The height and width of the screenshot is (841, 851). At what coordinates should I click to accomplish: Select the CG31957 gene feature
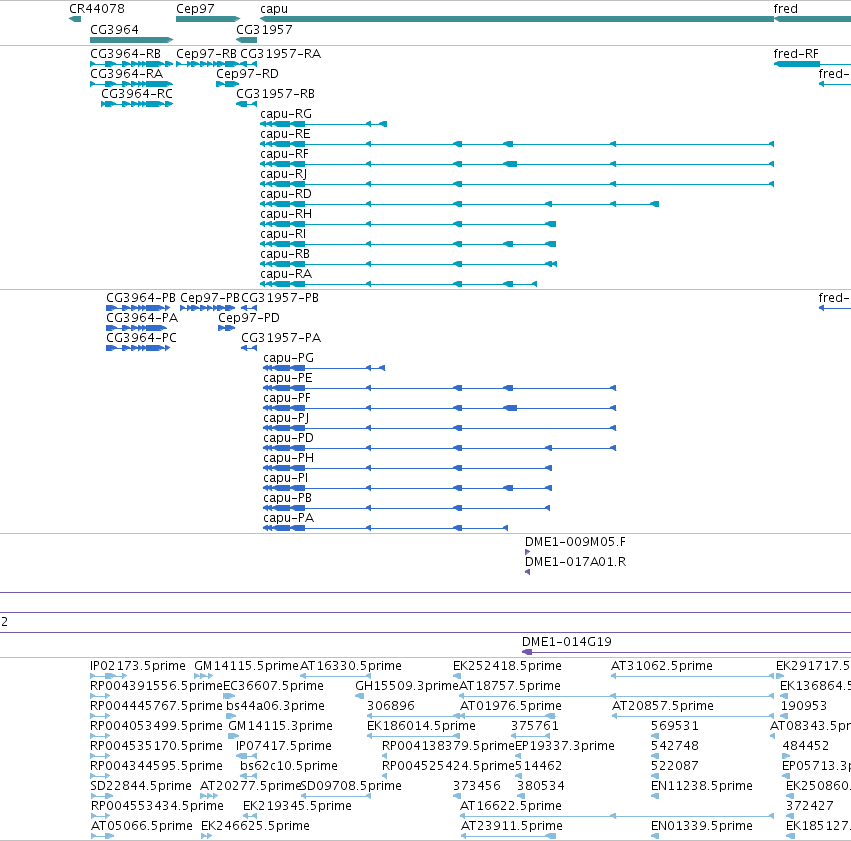[x=246, y=40]
